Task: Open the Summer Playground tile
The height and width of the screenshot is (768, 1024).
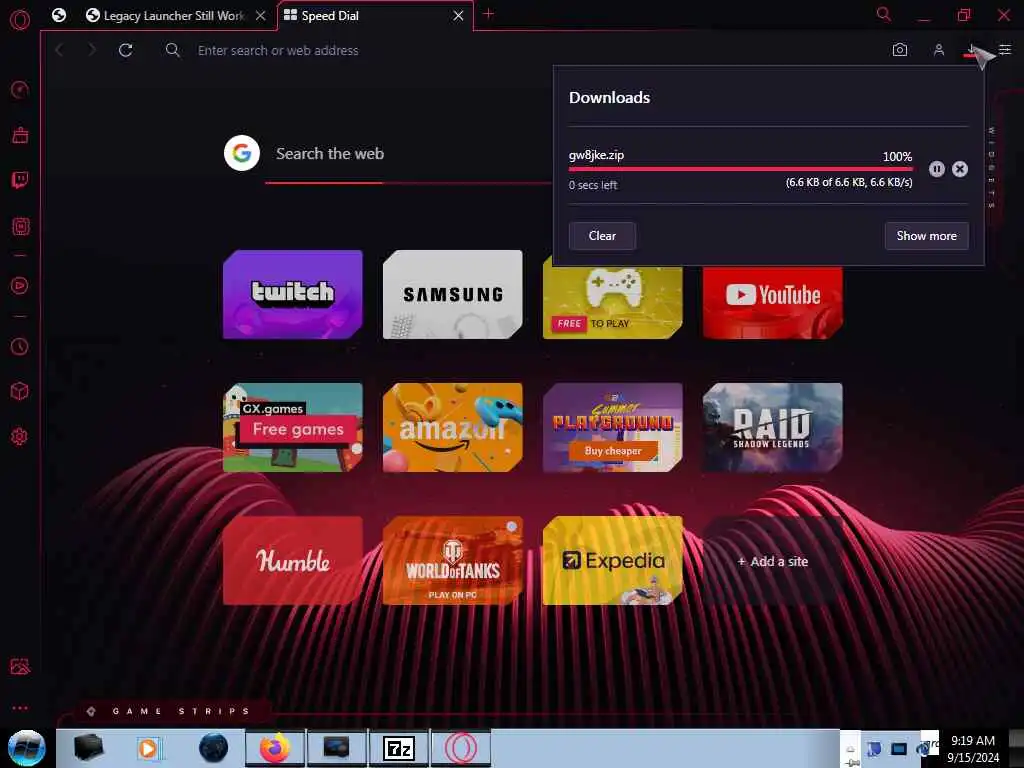Action: click(x=613, y=428)
